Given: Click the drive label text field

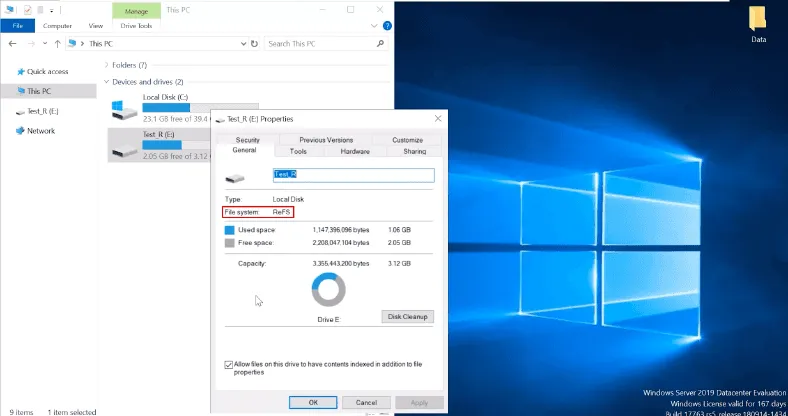Looking at the screenshot, I should coord(353,174).
